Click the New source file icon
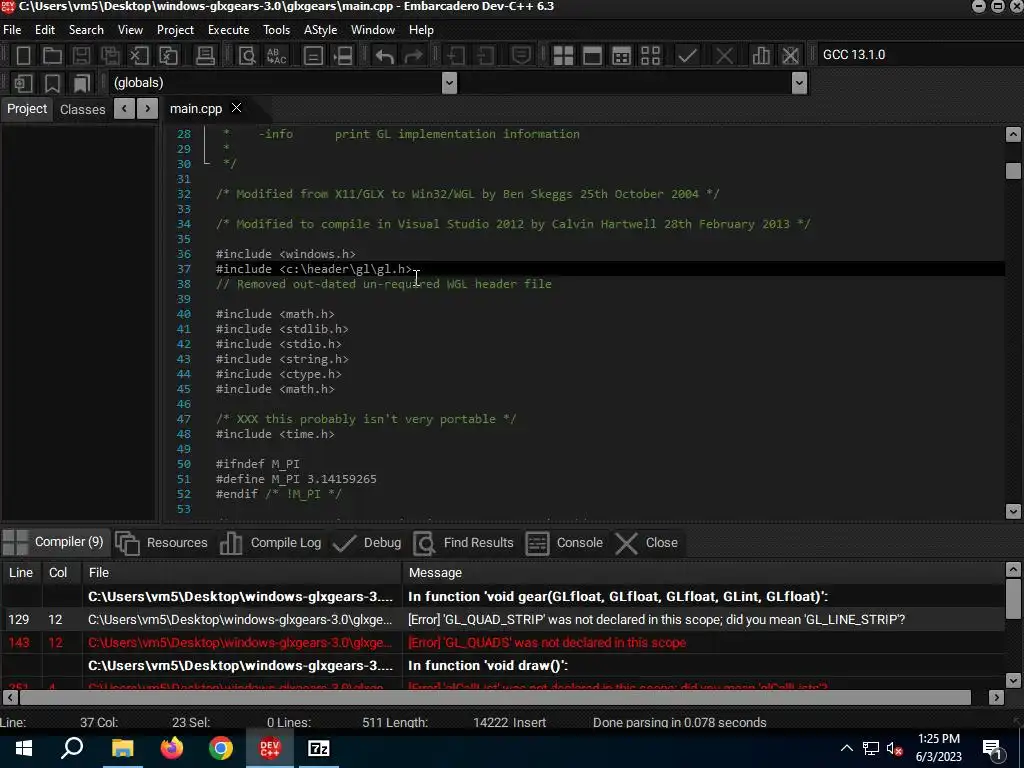 [24, 56]
